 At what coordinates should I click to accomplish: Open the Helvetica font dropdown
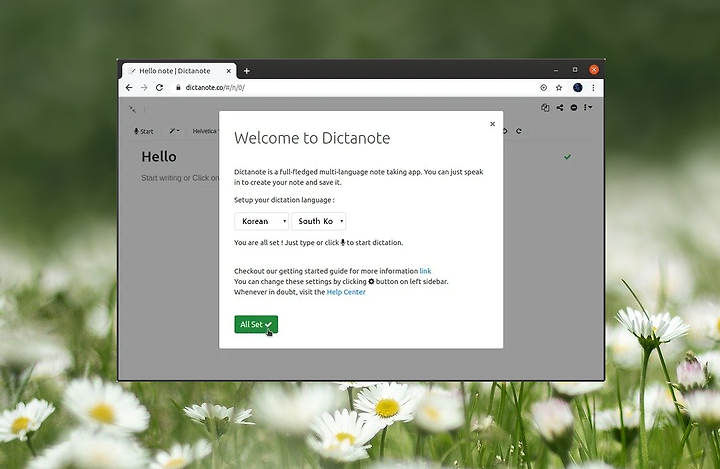205,131
